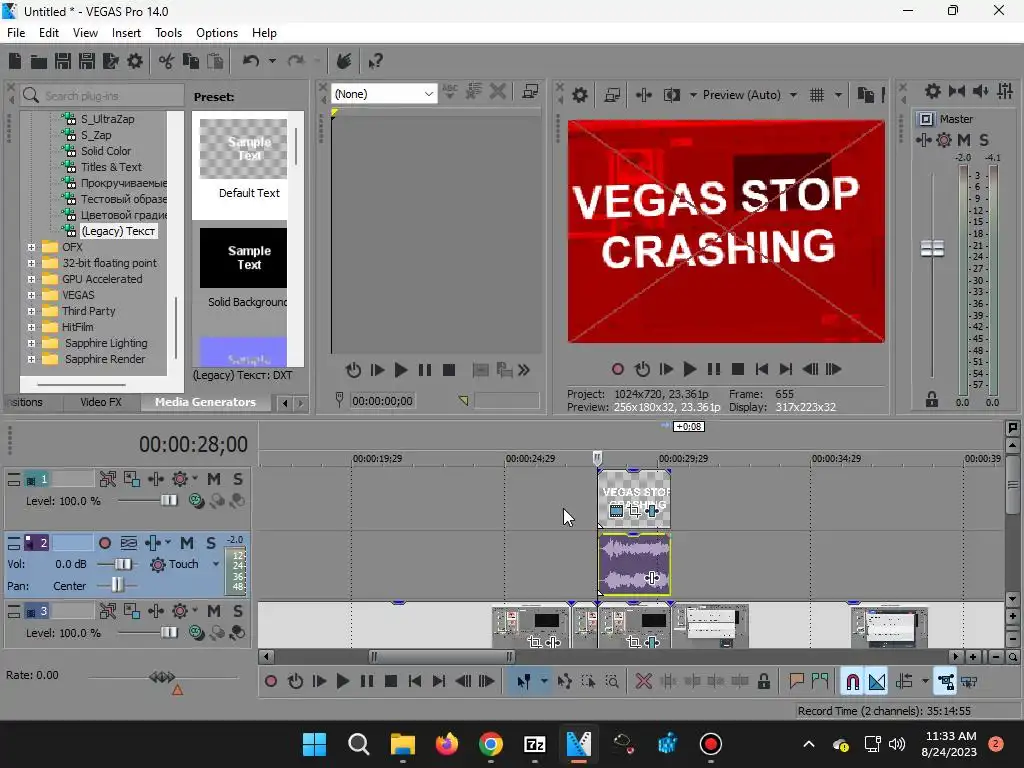Delete selection with the red X icon

tap(644, 682)
